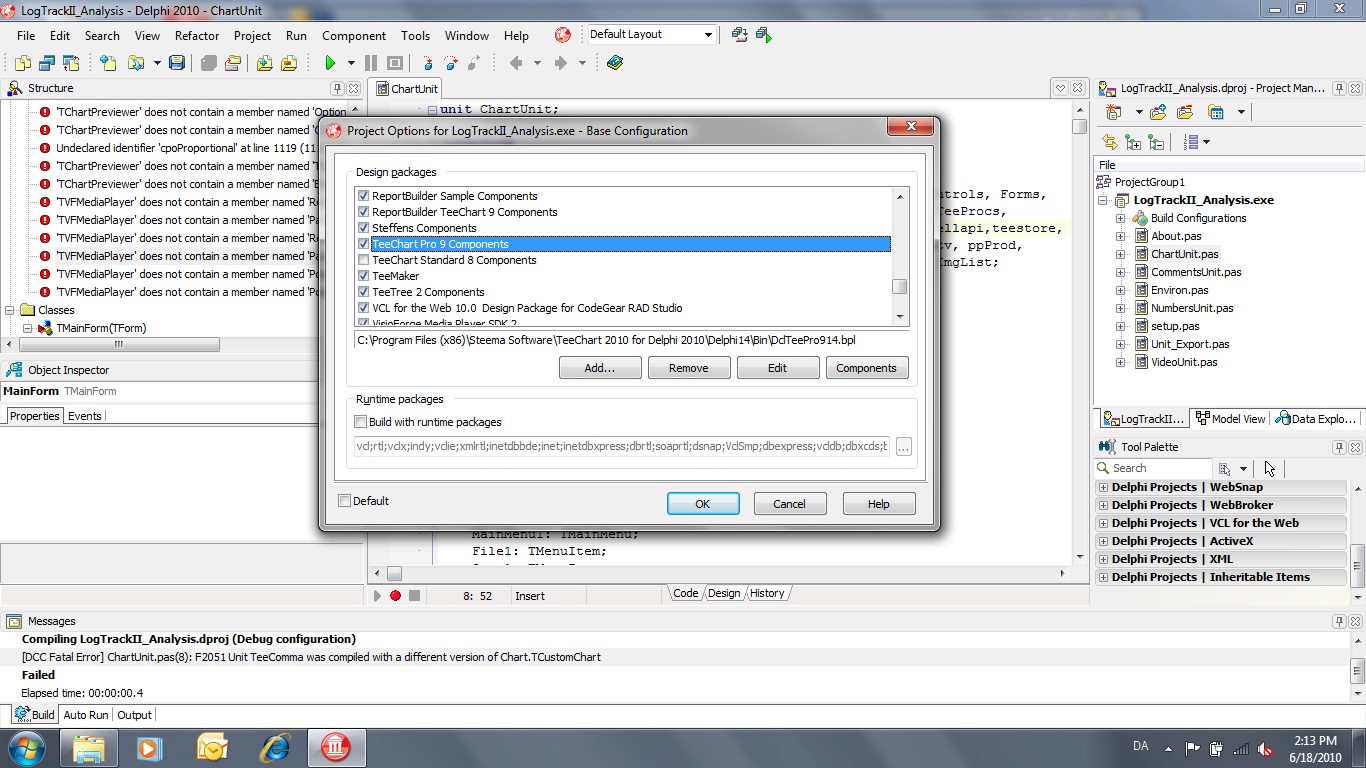Click the Trace Into debug icon

click(427, 63)
